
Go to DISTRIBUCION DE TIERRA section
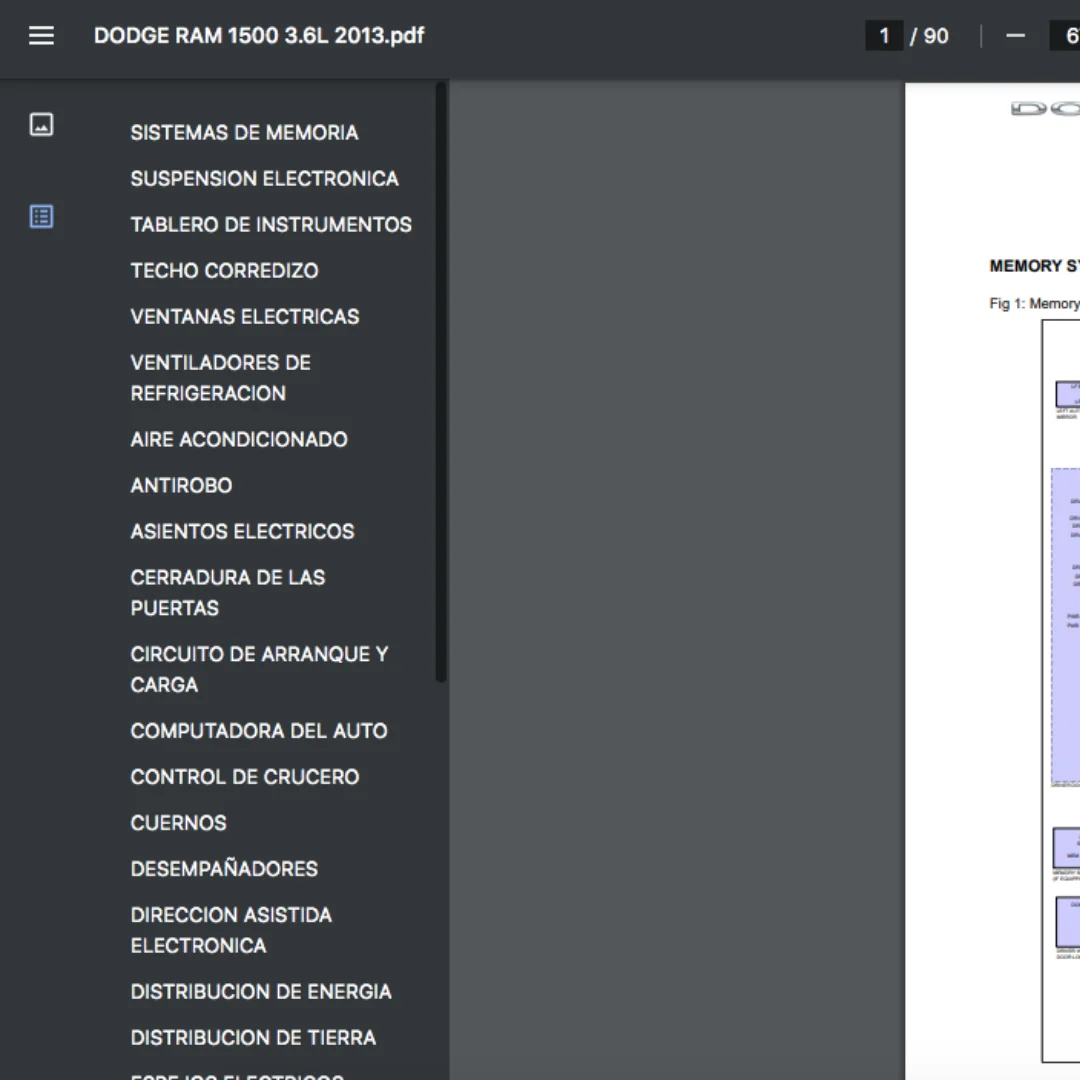pyautogui.click(x=253, y=1038)
